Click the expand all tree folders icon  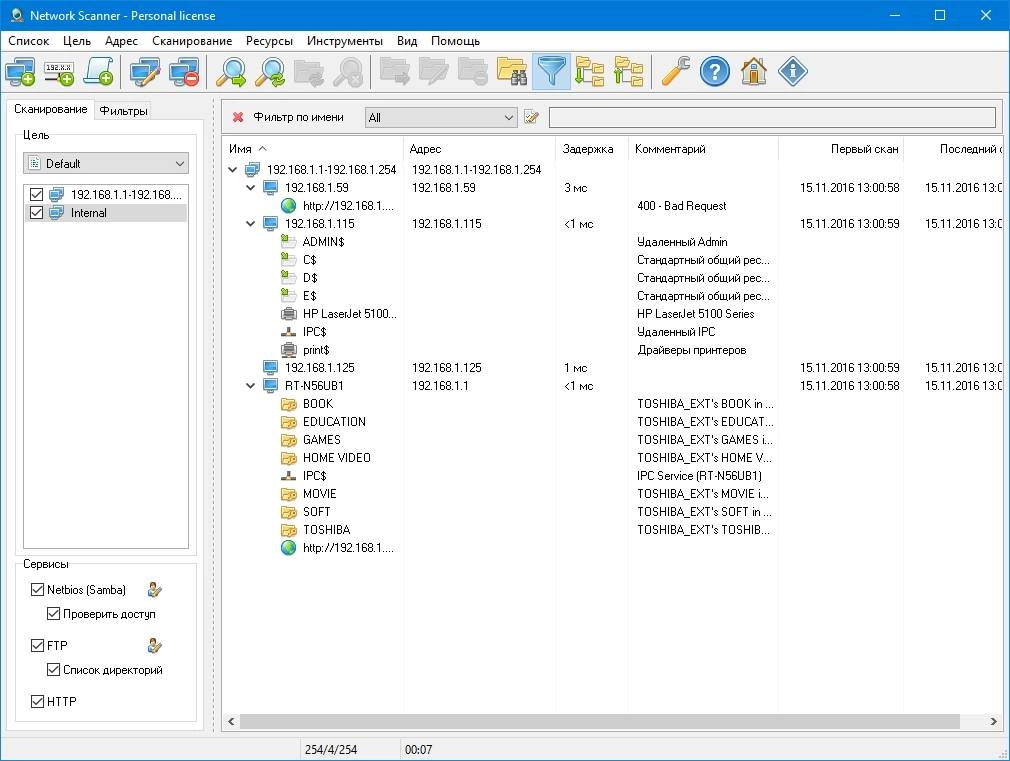pos(589,72)
